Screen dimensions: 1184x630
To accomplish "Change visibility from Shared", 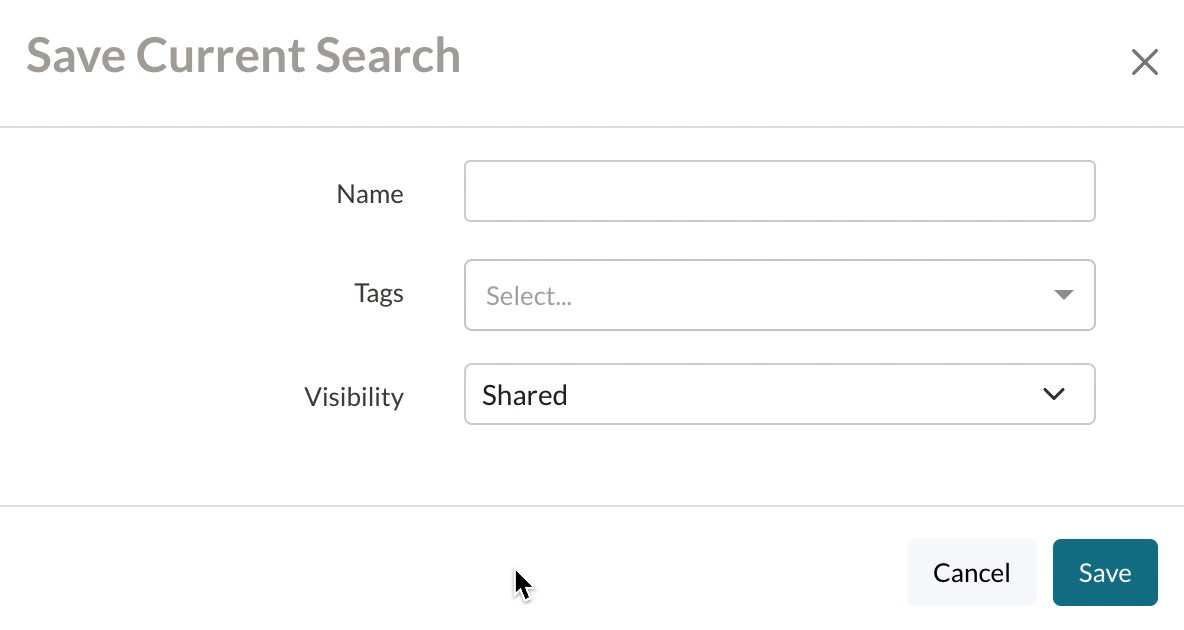I will click(x=779, y=394).
